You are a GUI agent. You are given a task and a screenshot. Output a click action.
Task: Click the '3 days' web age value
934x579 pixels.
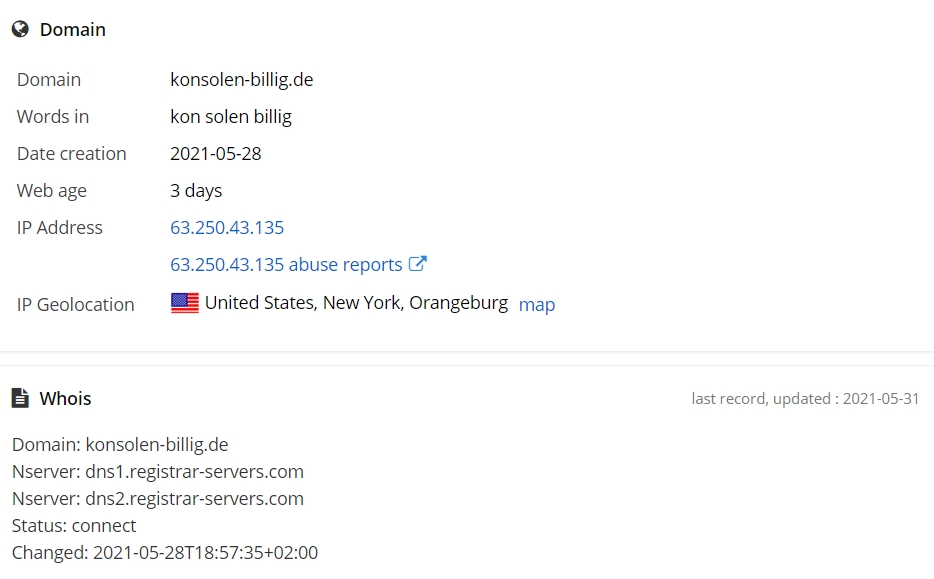(x=196, y=191)
